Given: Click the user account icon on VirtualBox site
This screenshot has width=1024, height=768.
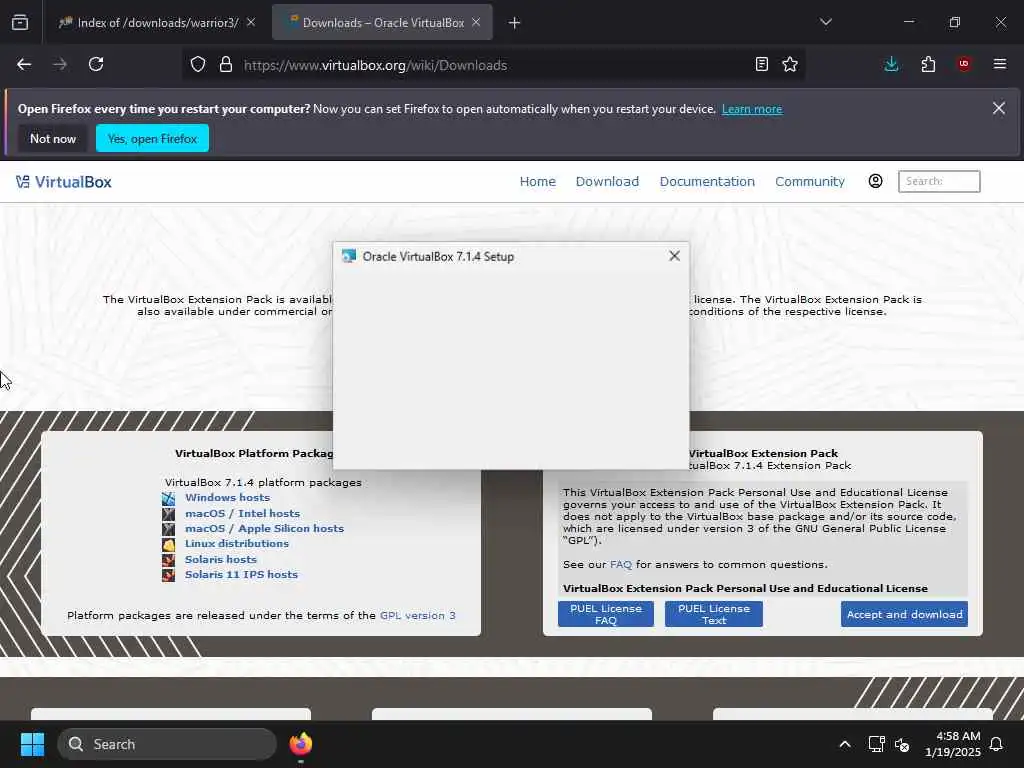Looking at the screenshot, I should pos(876,181).
